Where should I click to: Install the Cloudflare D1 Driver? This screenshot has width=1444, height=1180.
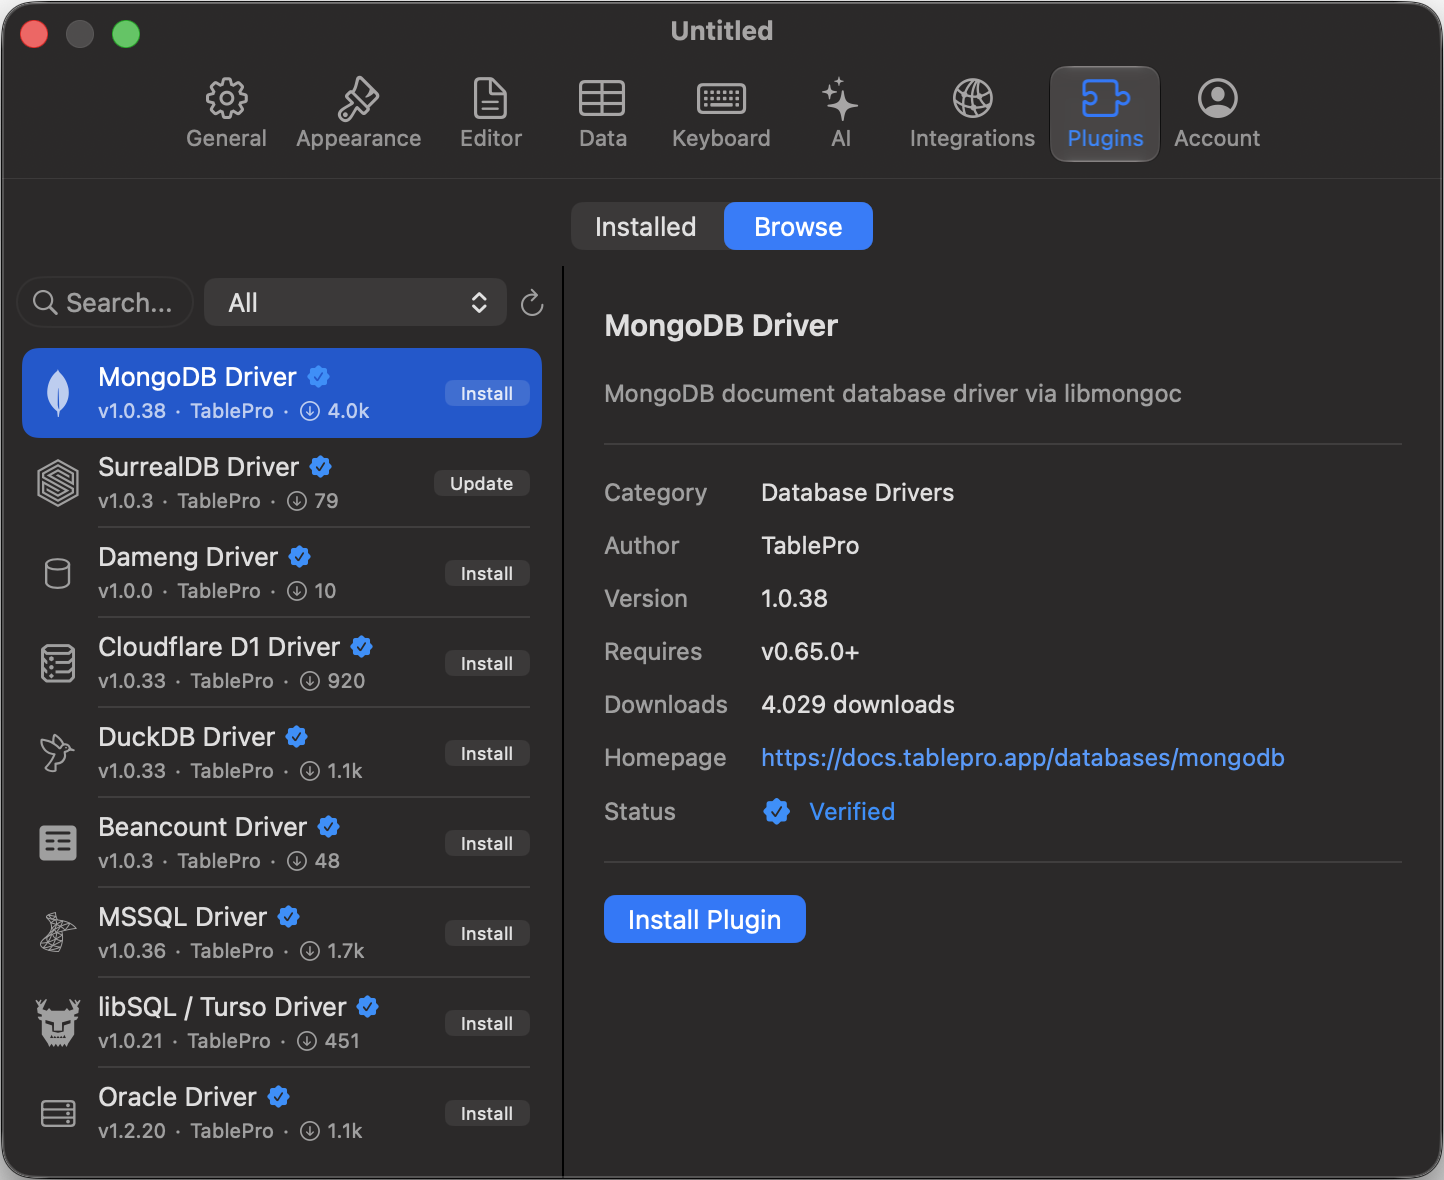[487, 664]
